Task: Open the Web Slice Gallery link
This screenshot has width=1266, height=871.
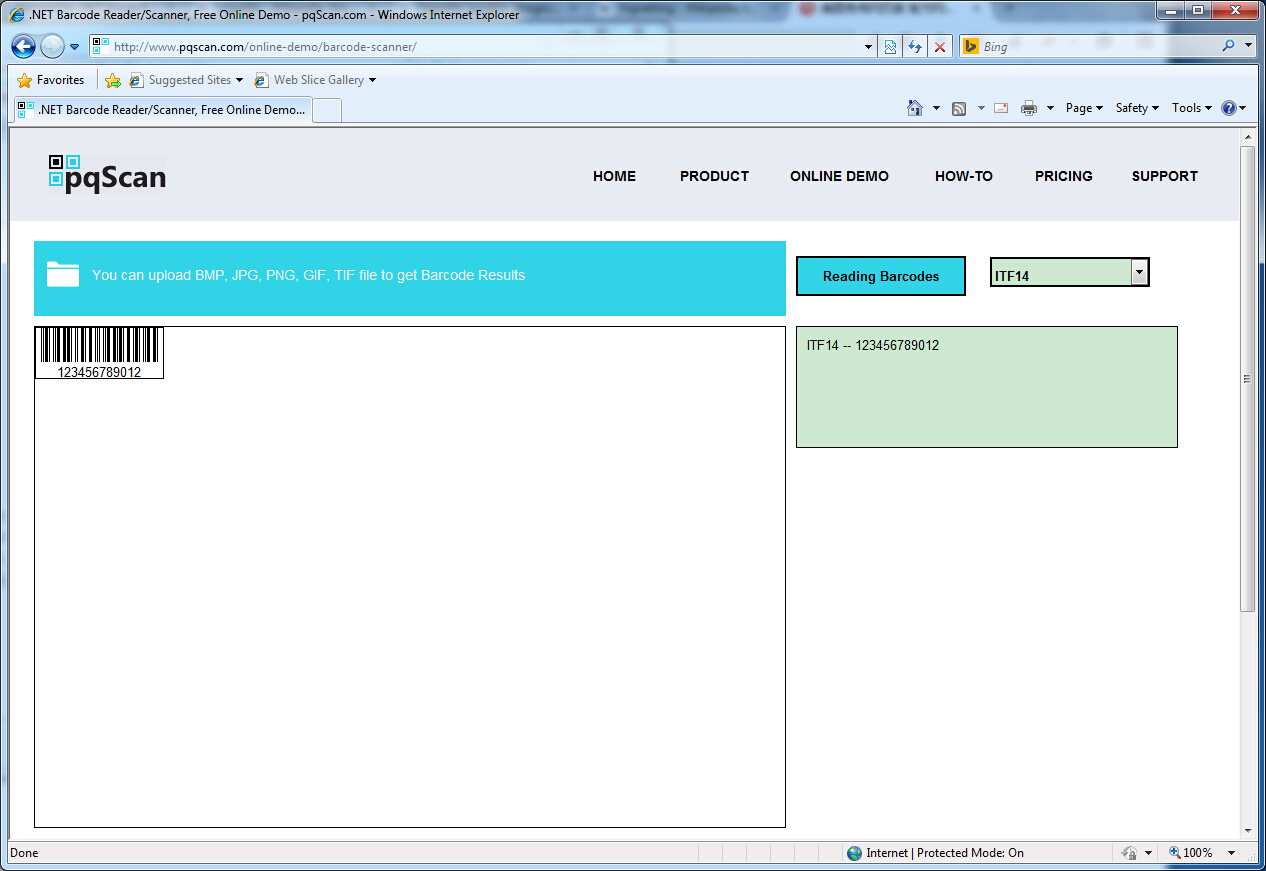Action: click(x=315, y=80)
